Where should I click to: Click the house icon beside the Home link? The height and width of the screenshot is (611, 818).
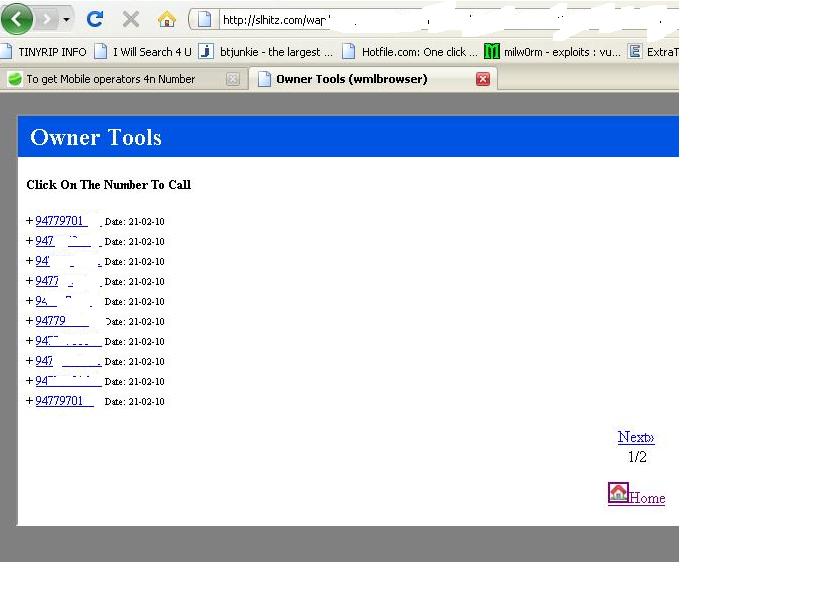(x=618, y=493)
